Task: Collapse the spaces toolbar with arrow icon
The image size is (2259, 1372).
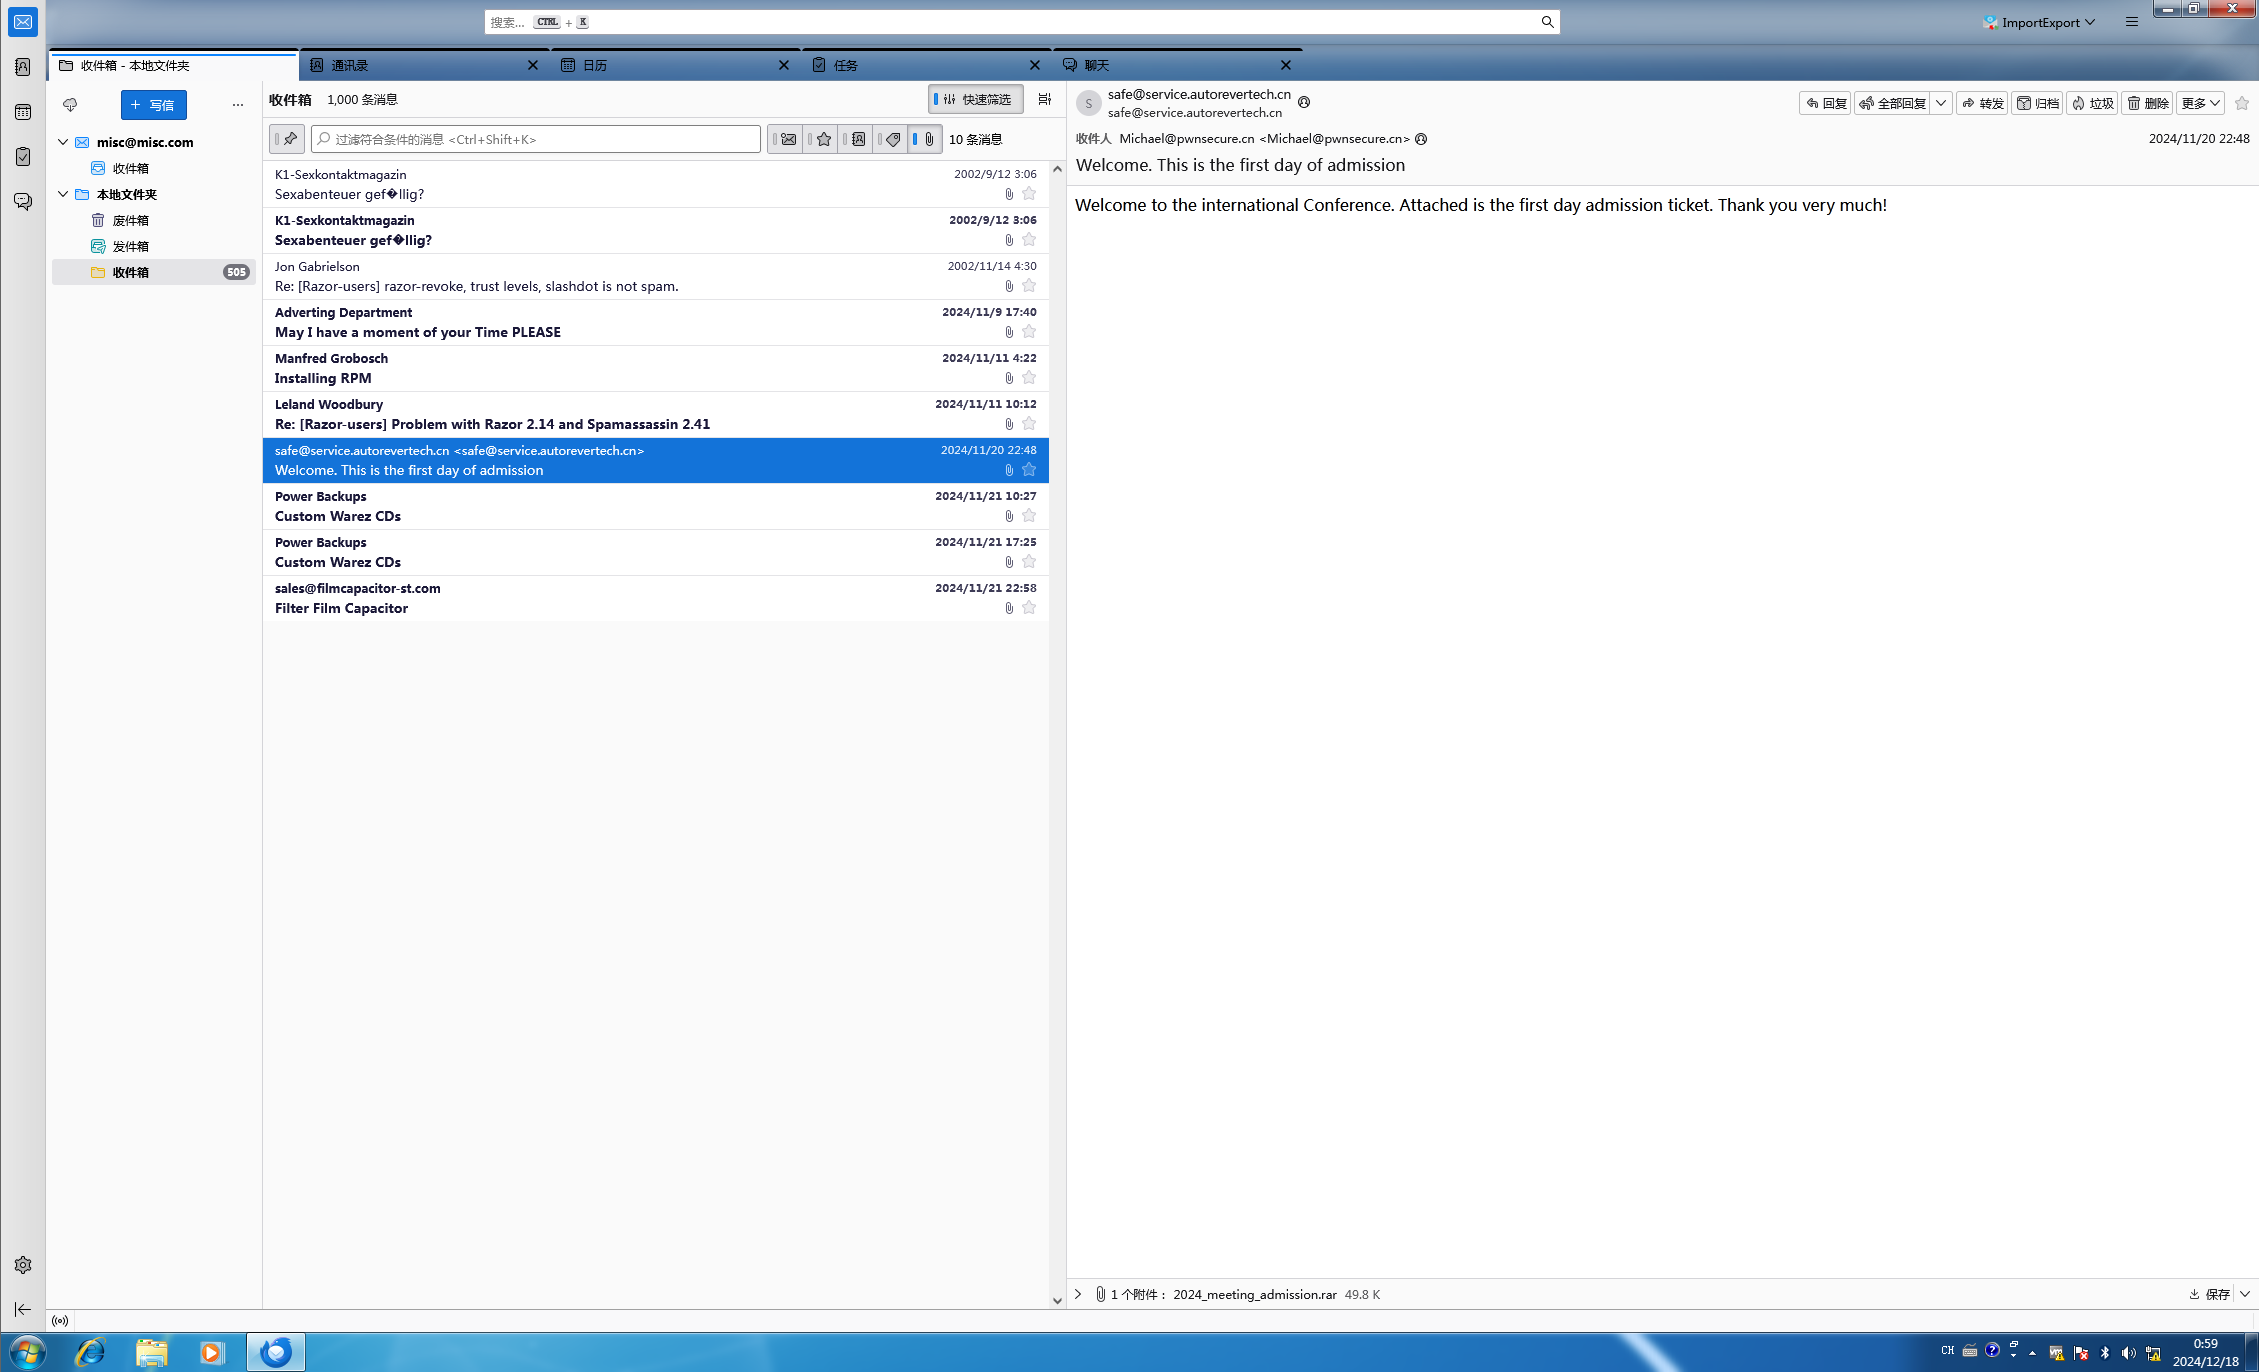Action: point(23,1309)
